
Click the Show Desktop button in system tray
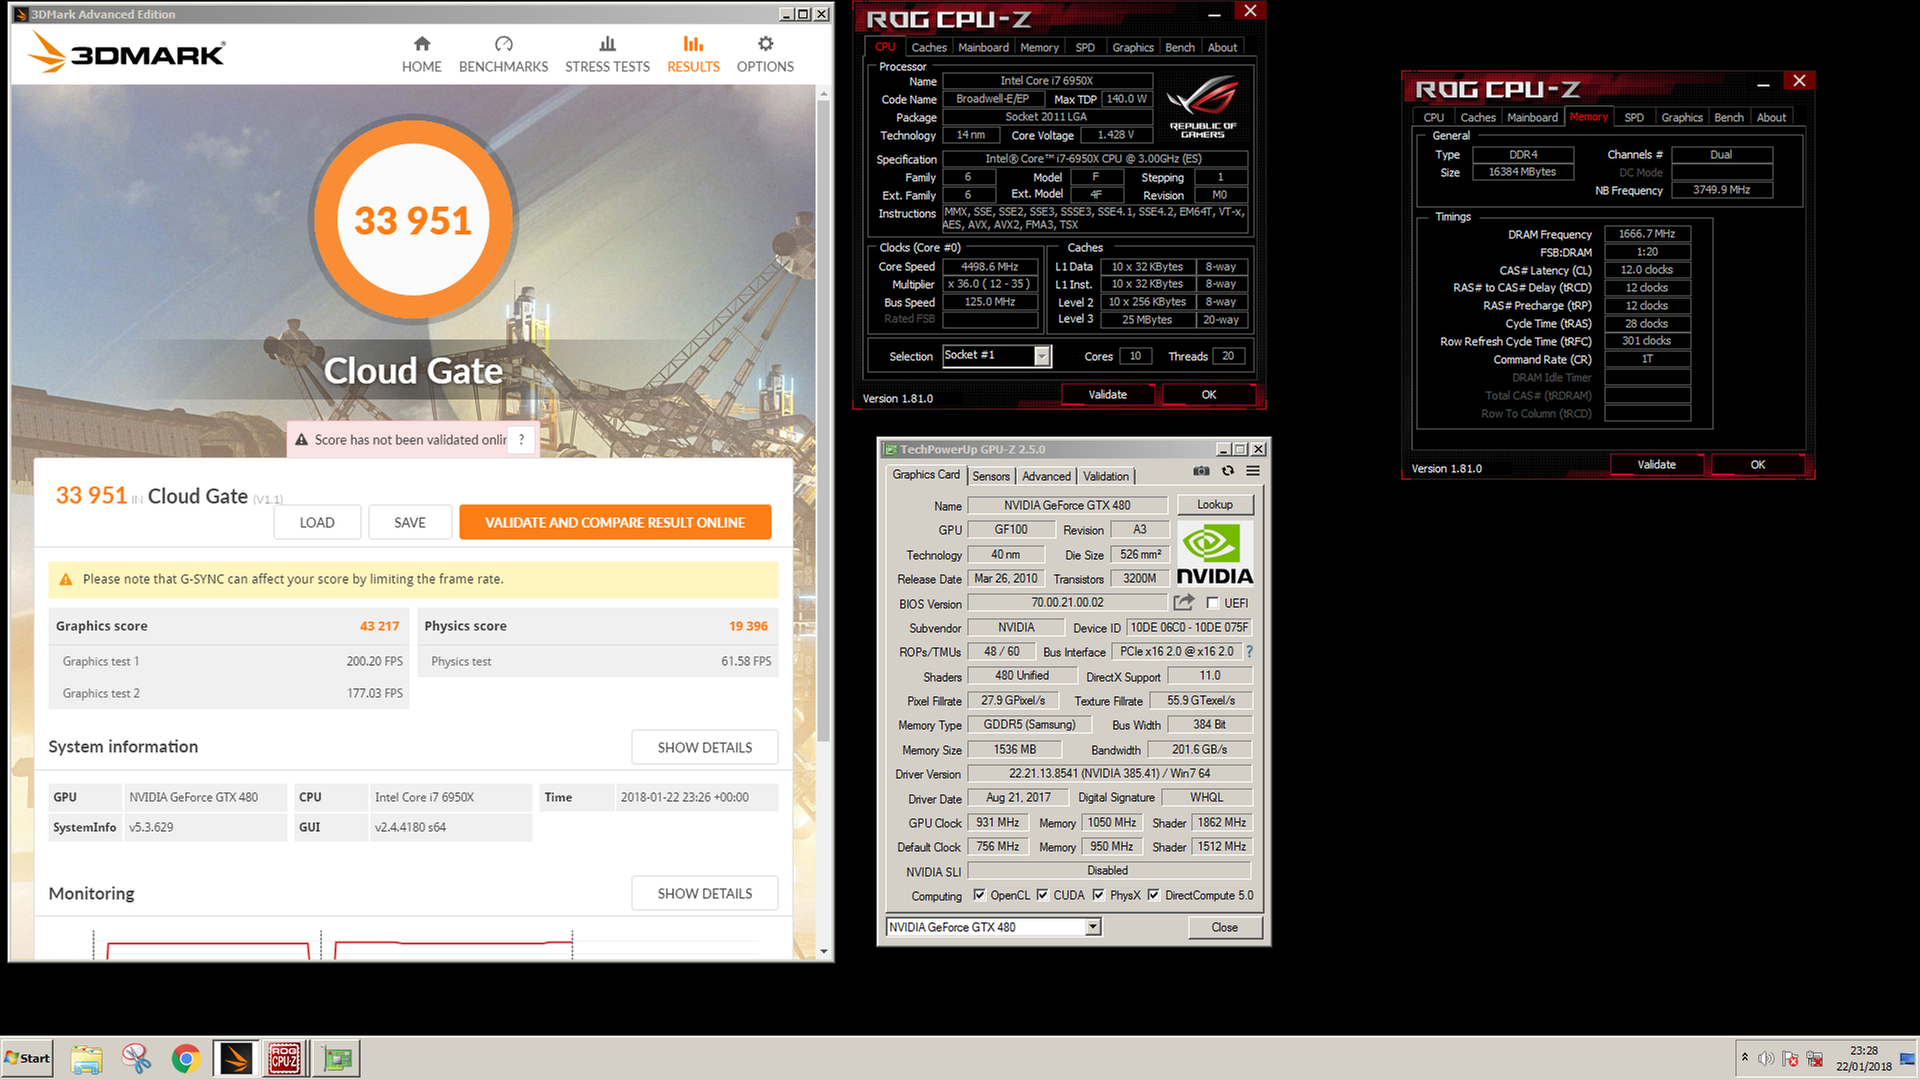(1909, 1058)
